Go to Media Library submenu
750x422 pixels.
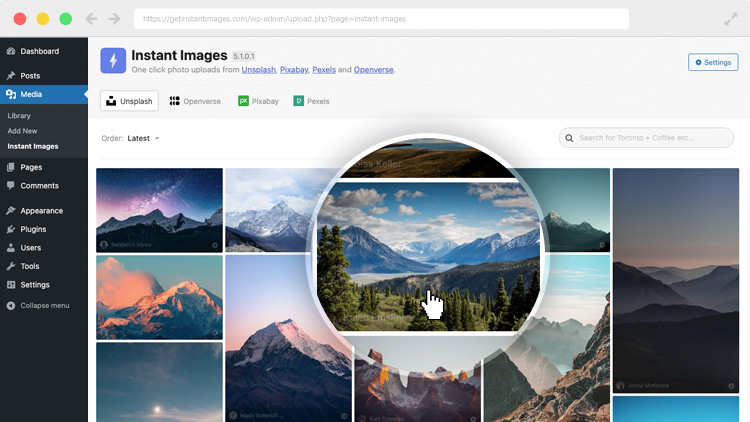click(x=19, y=116)
